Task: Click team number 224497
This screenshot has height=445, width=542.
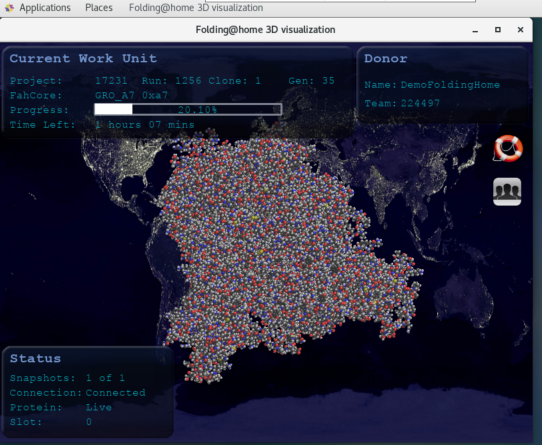Action: pyautogui.click(x=420, y=103)
